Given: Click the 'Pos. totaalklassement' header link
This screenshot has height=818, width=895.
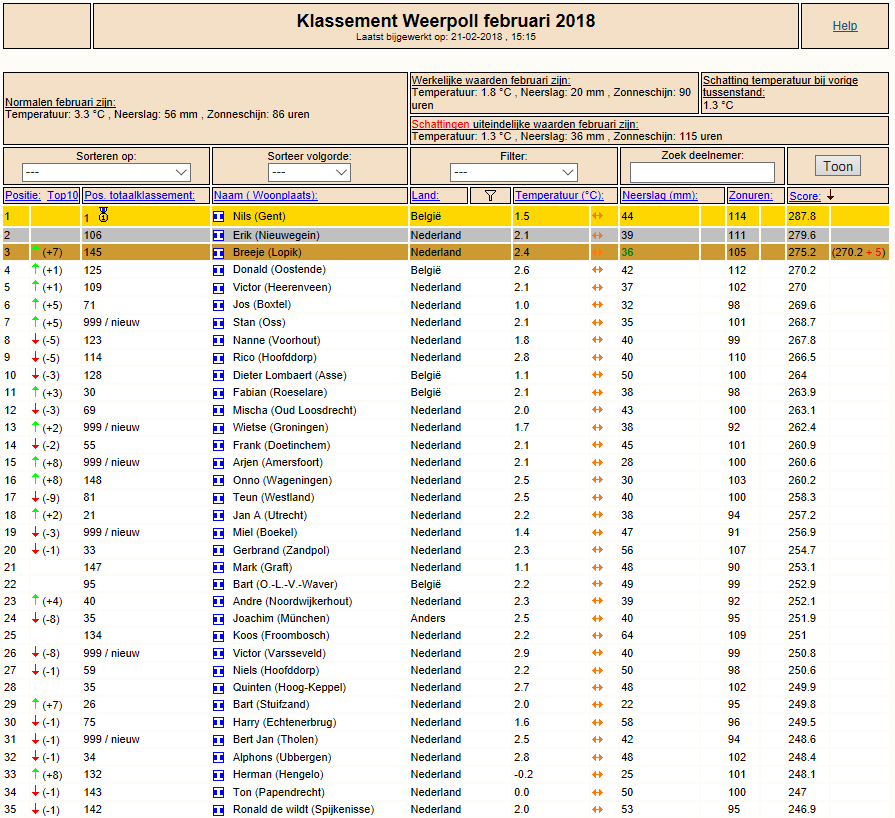Looking at the screenshot, I should 139,195.
